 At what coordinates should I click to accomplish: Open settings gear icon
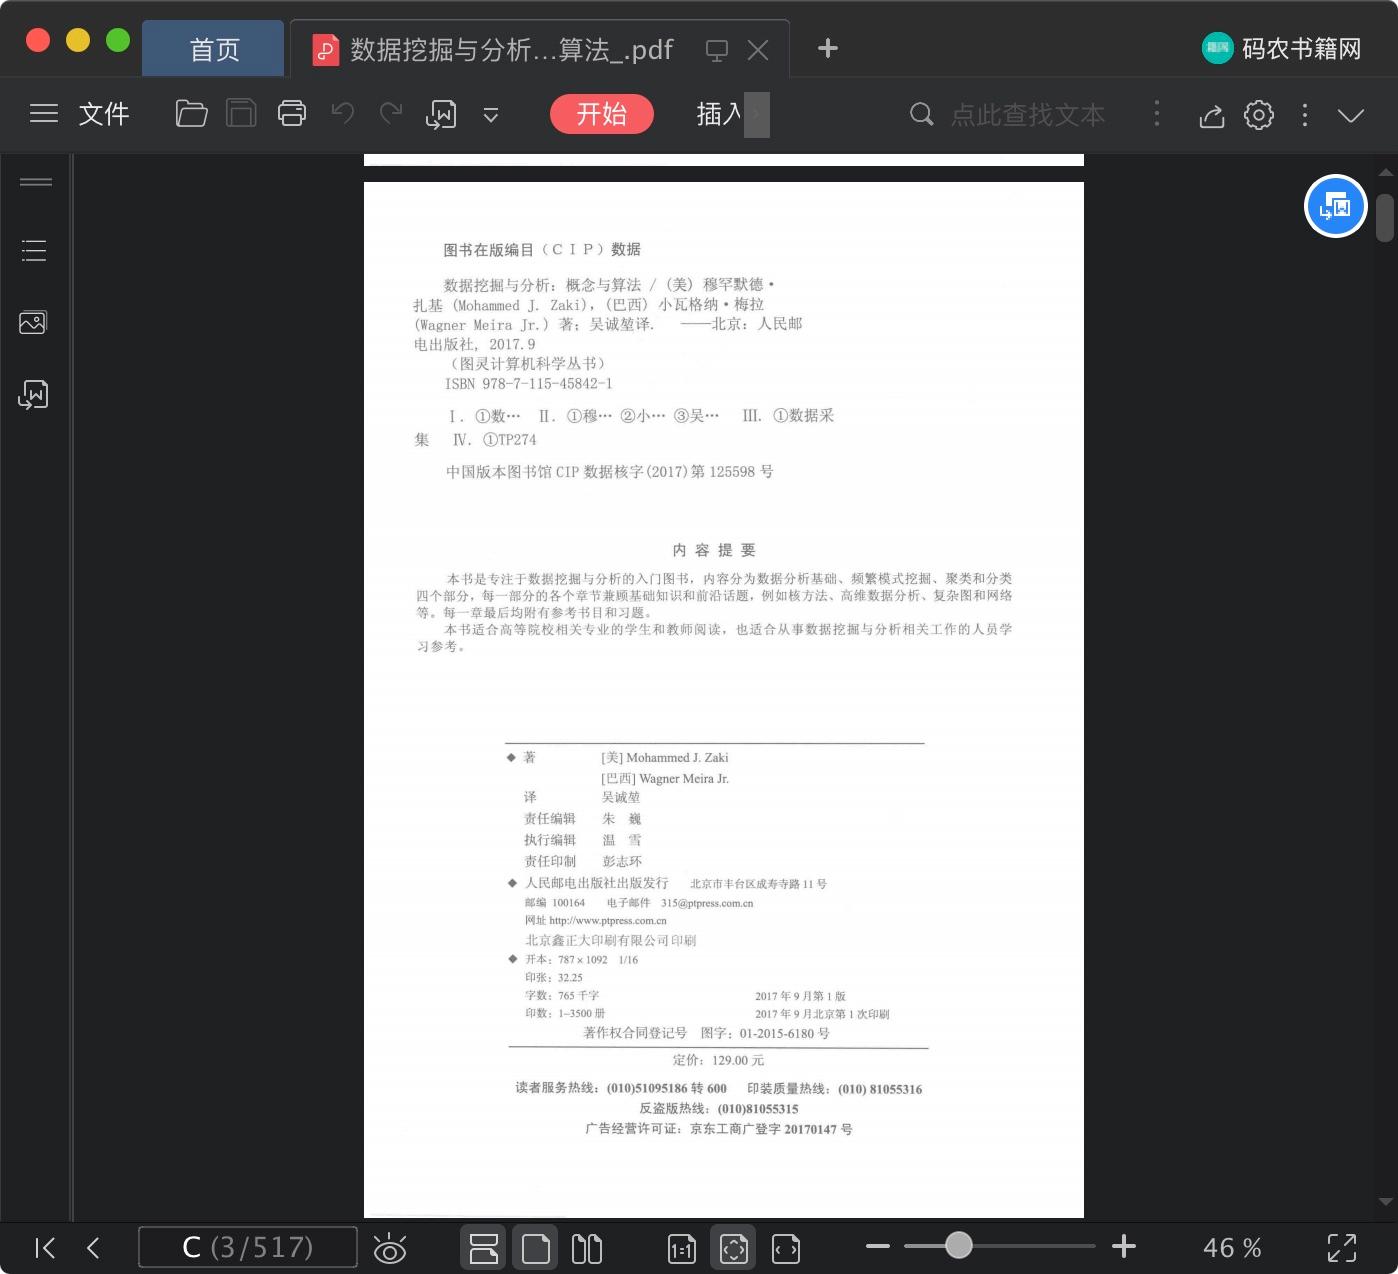click(1259, 115)
